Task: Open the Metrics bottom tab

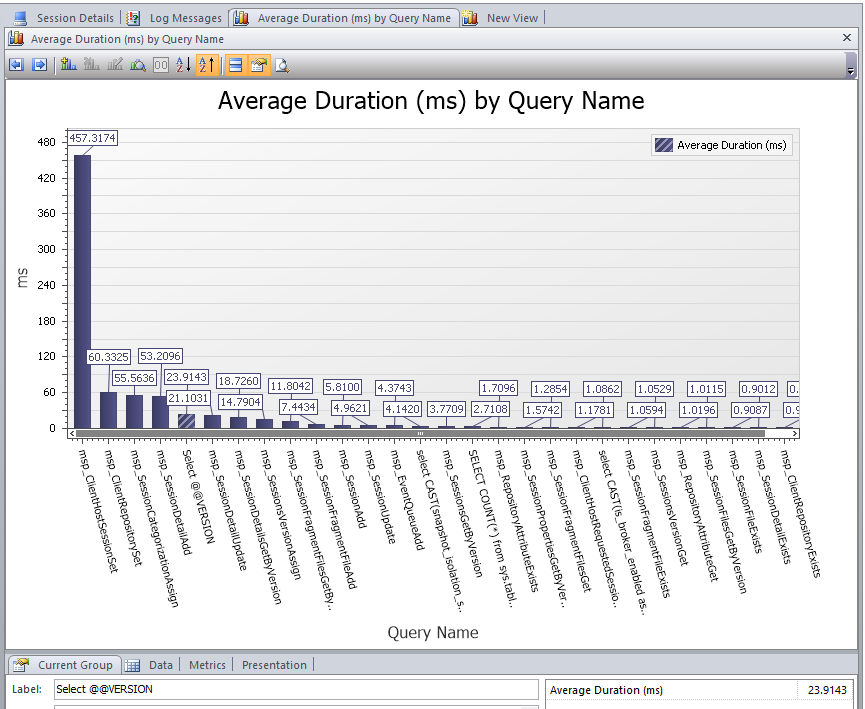Action: click(207, 665)
